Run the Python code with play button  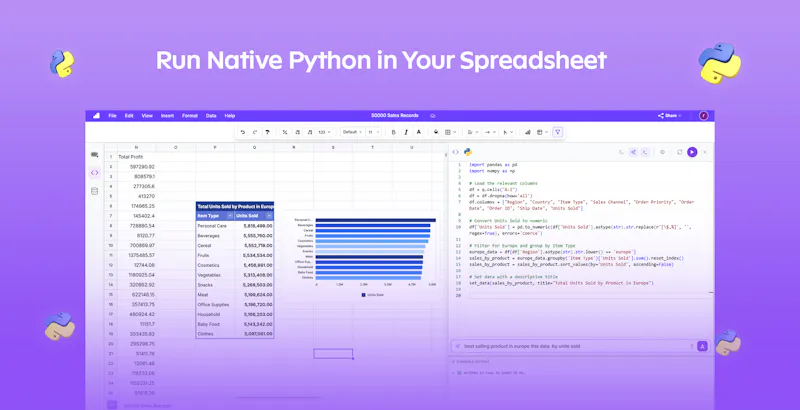click(692, 152)
